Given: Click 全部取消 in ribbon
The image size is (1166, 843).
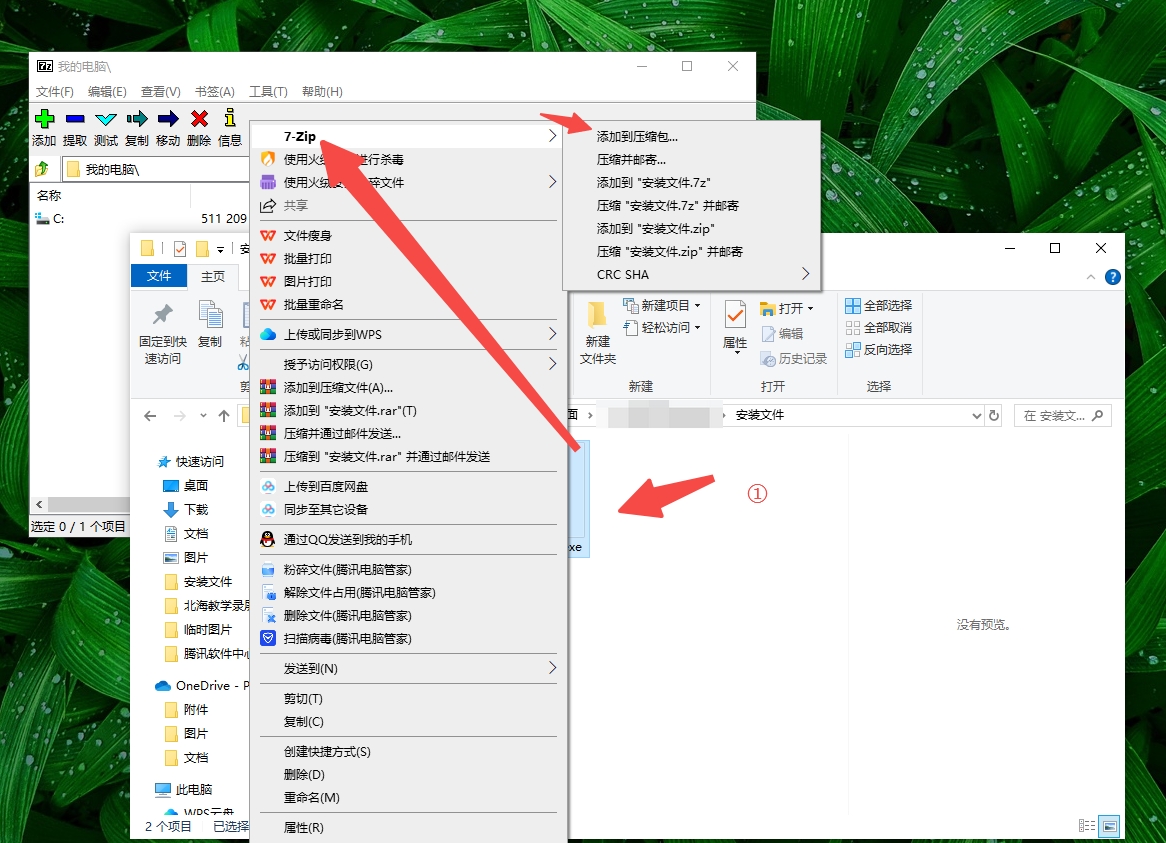Looking at the screenshot, I should 879,328.
